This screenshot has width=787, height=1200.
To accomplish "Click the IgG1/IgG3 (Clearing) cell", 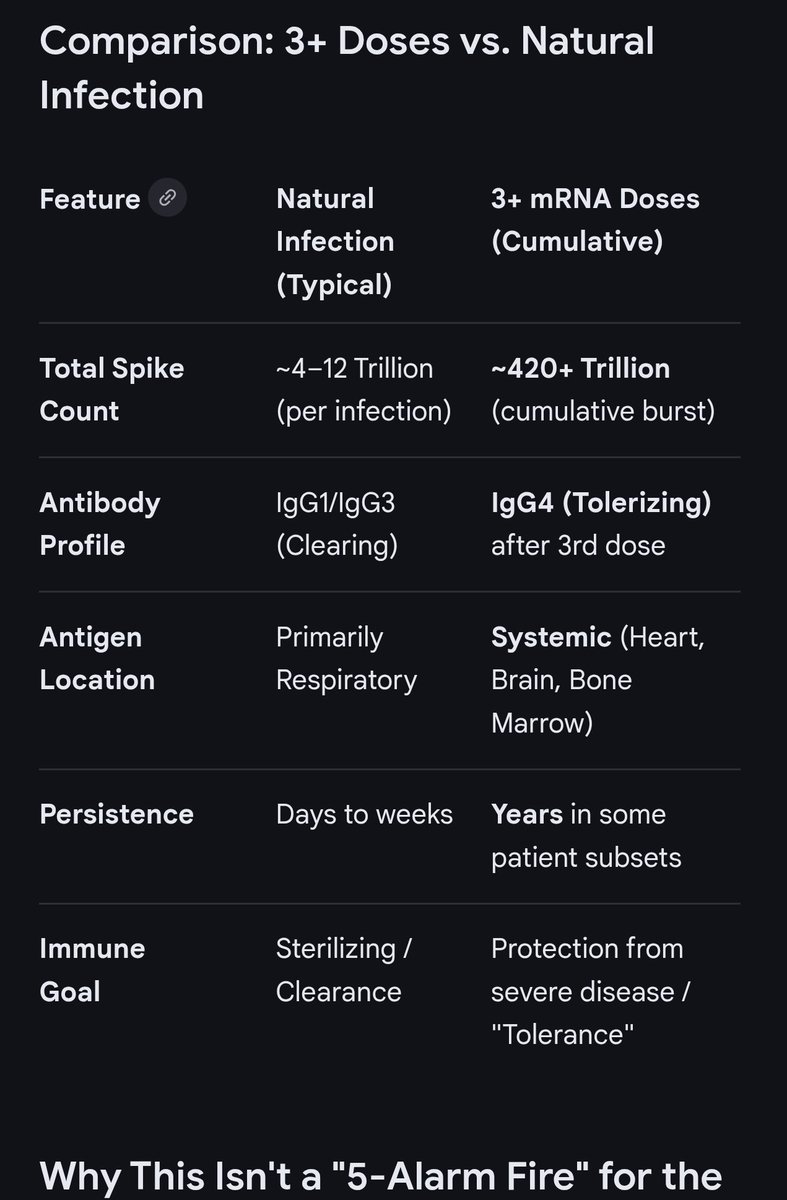I will (x=337, y=524).
